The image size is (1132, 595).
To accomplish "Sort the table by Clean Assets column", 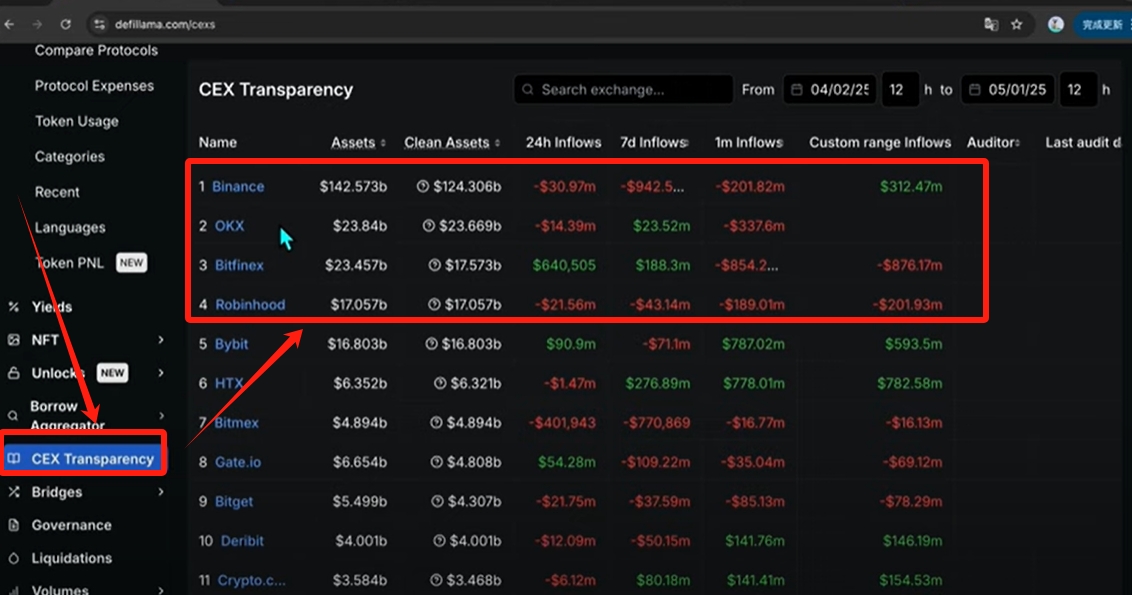I will click(x=451, y=143).
